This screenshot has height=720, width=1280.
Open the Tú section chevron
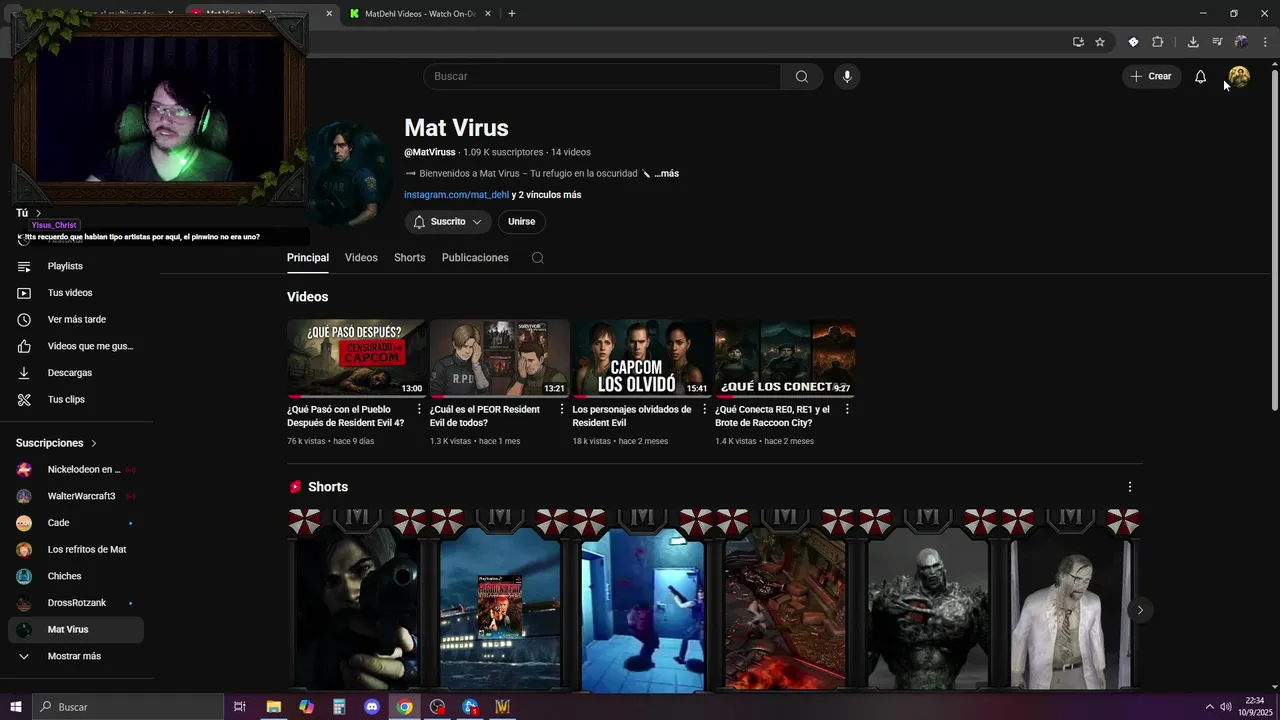pos(38,213)
